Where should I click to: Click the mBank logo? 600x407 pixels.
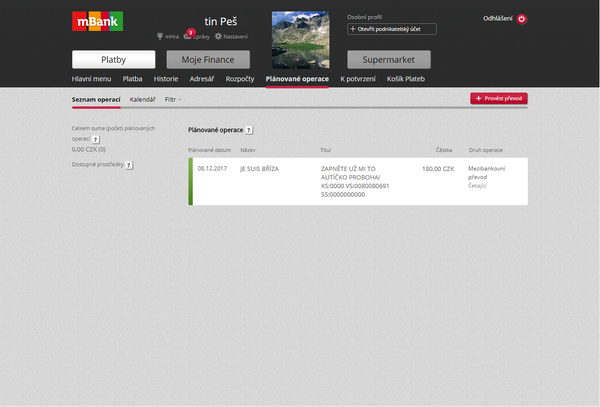coord(98,21)
